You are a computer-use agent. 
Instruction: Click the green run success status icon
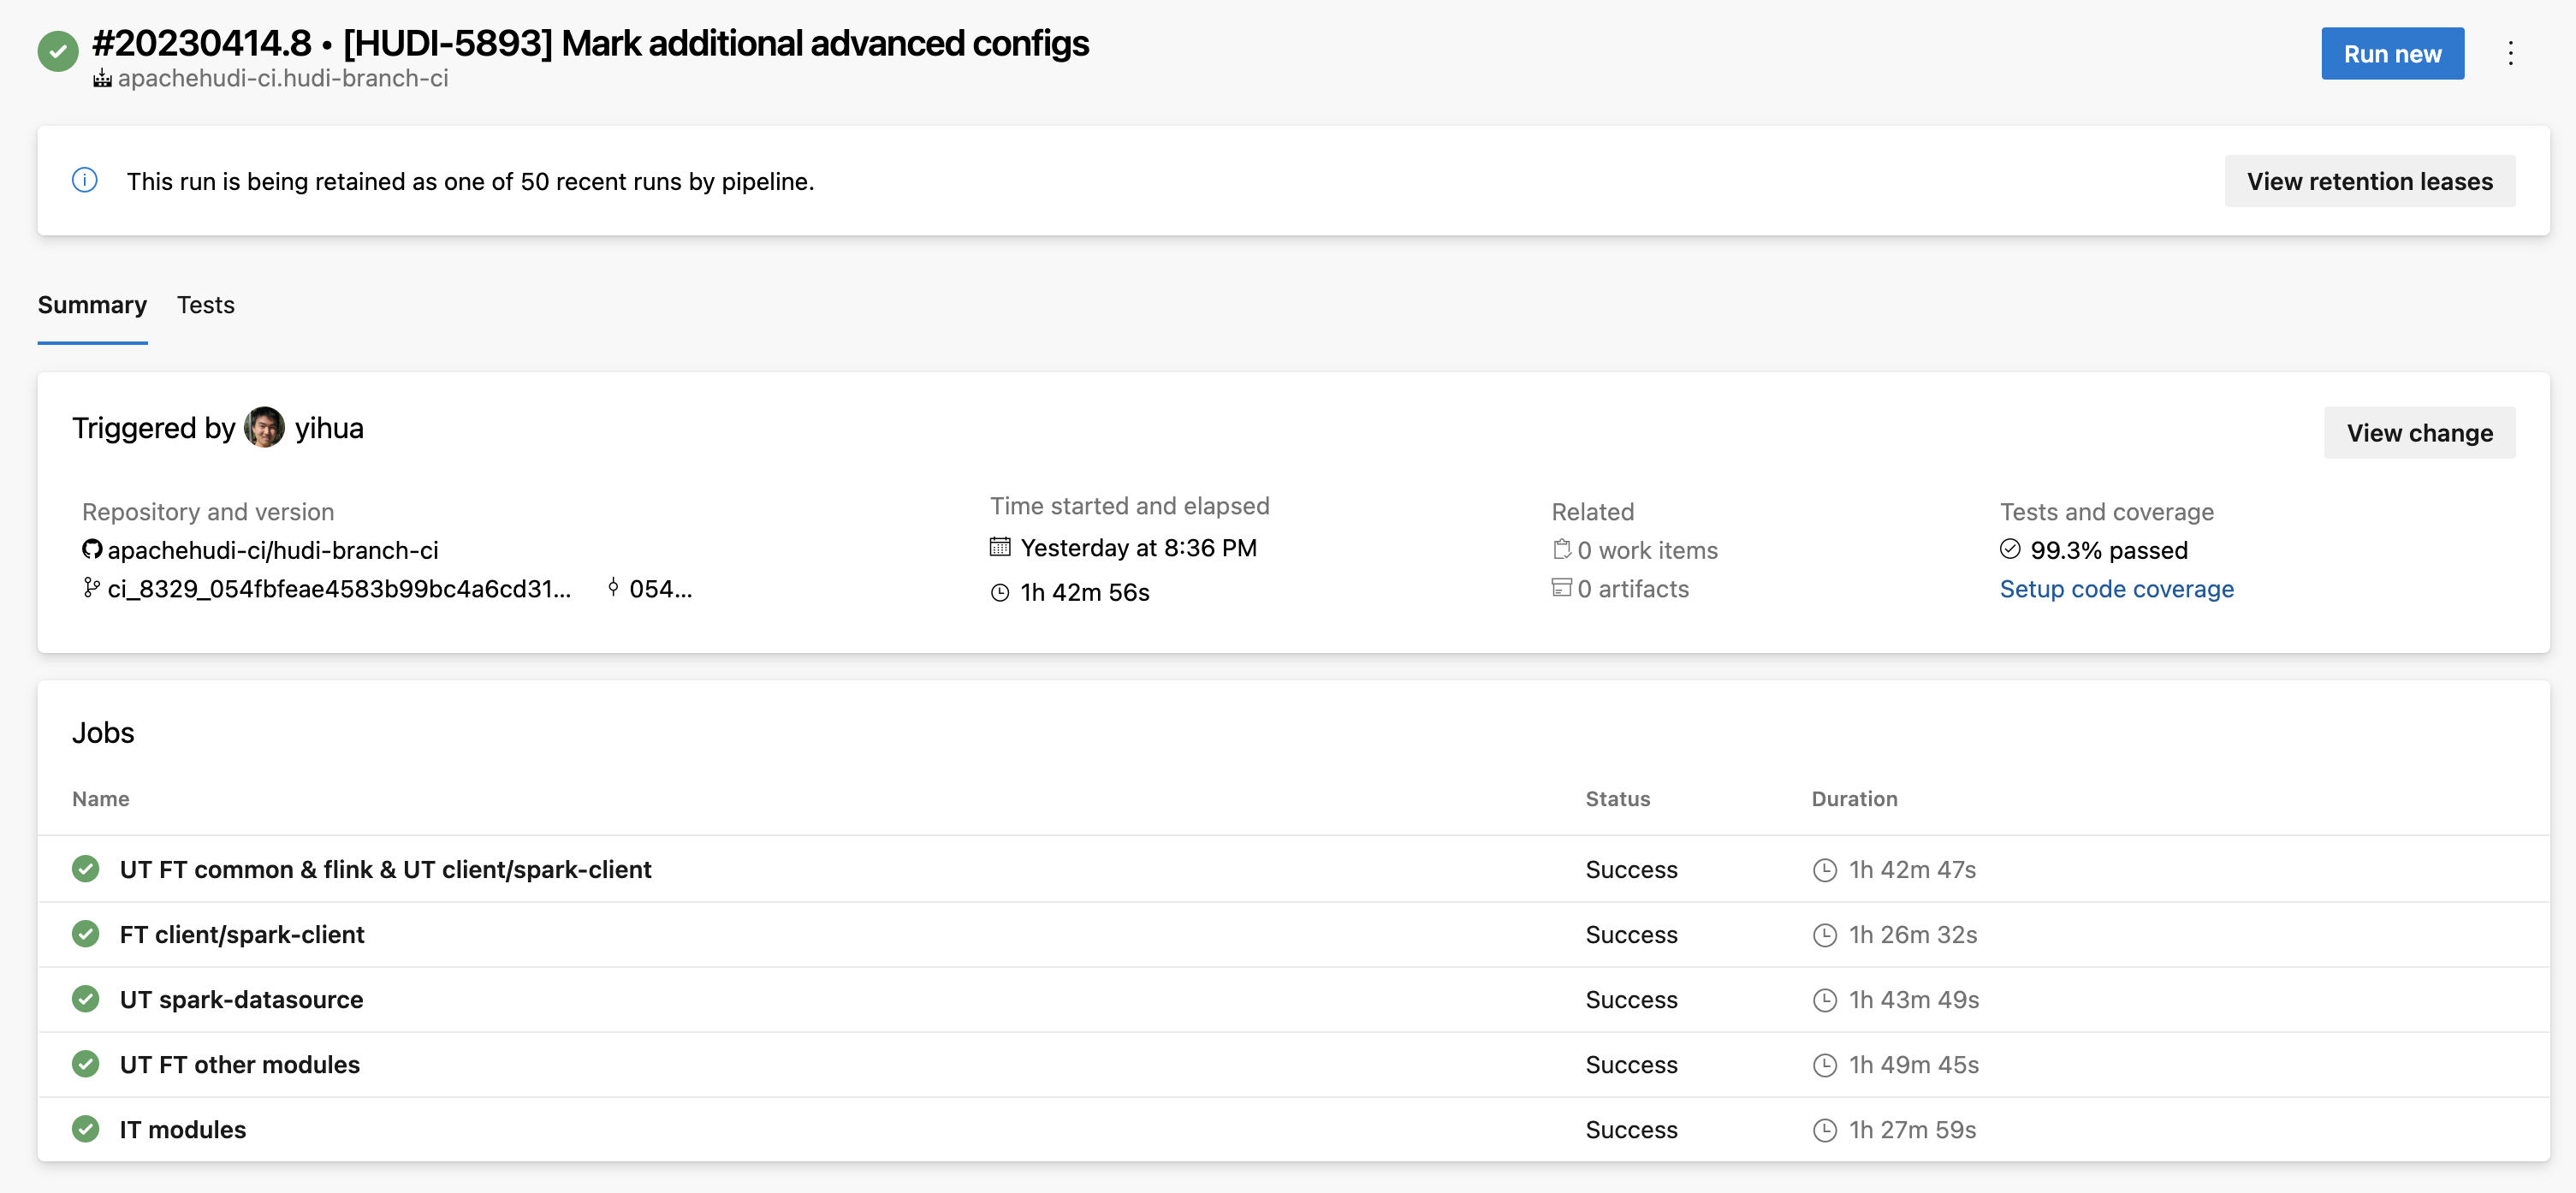58,52
